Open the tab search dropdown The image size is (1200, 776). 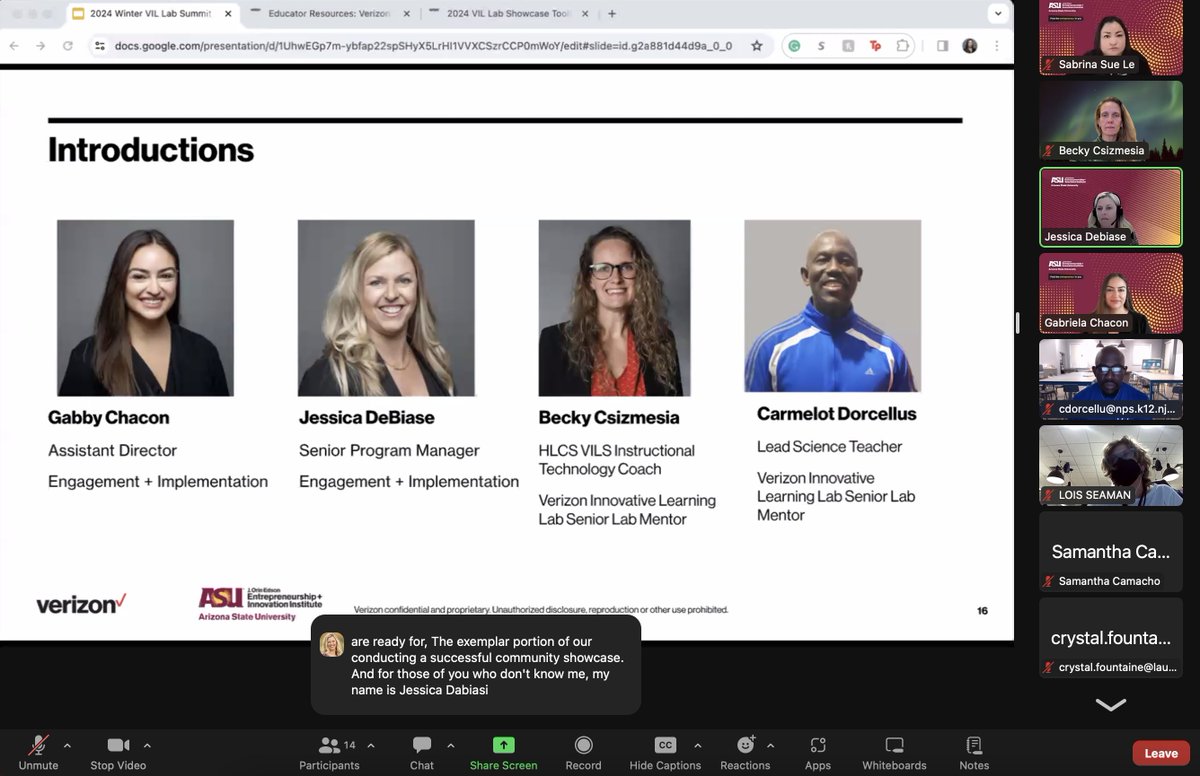pos(997,14)
